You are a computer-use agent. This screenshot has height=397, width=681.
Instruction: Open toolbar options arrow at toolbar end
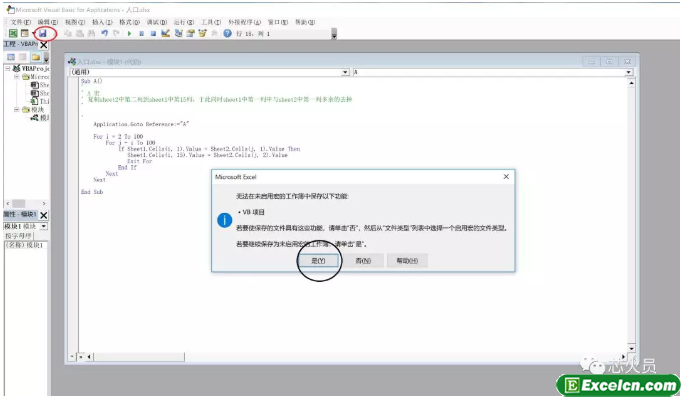pos(334,34)
